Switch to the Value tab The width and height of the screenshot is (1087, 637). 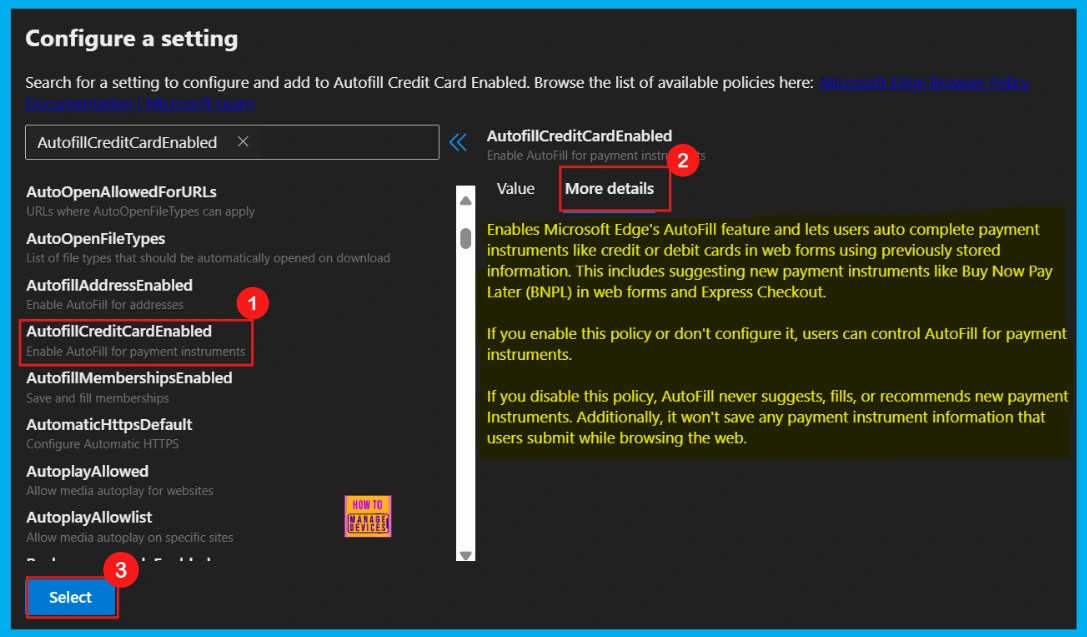point(515,188)
